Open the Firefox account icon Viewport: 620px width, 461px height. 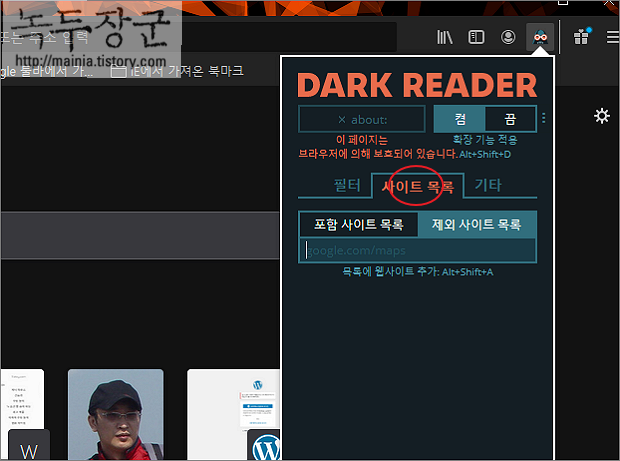(x=508, y=38)
